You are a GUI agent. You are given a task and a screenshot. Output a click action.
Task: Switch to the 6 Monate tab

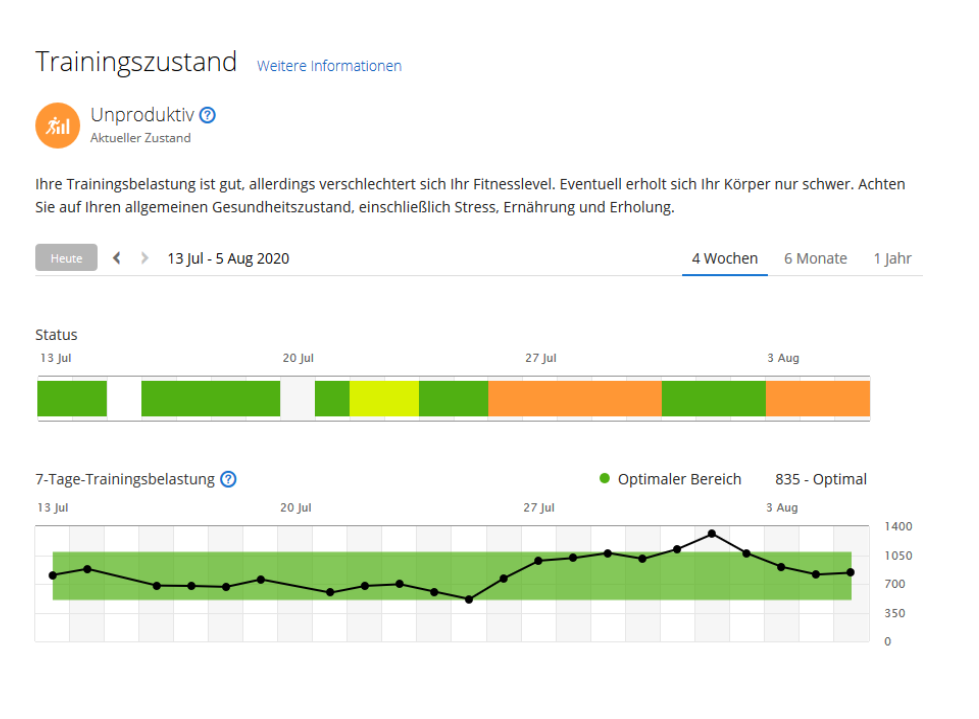point(815,258)
